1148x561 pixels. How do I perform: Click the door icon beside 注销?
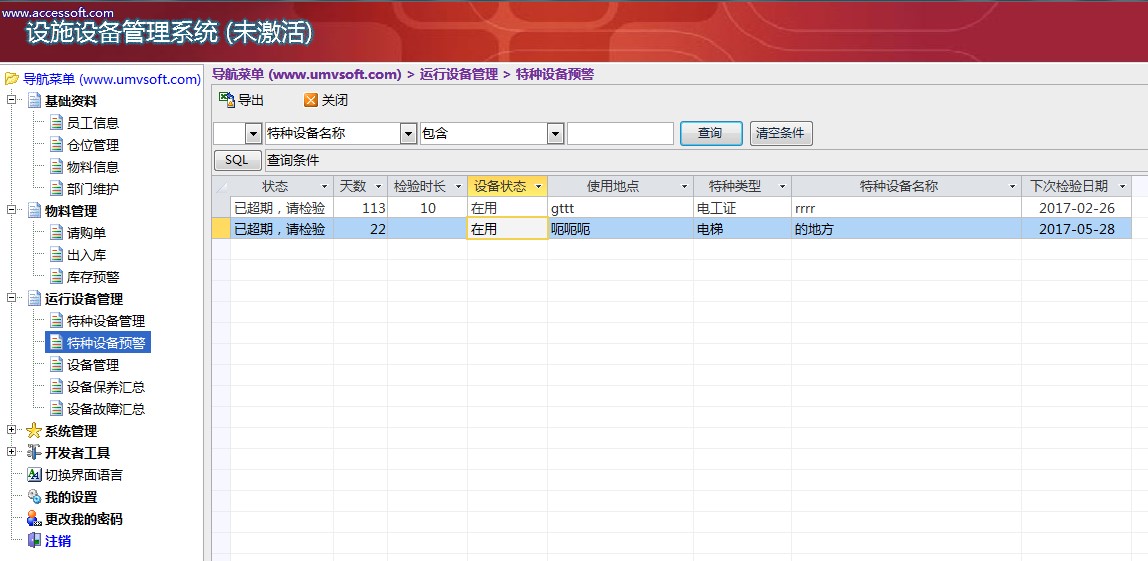point(34,540)
